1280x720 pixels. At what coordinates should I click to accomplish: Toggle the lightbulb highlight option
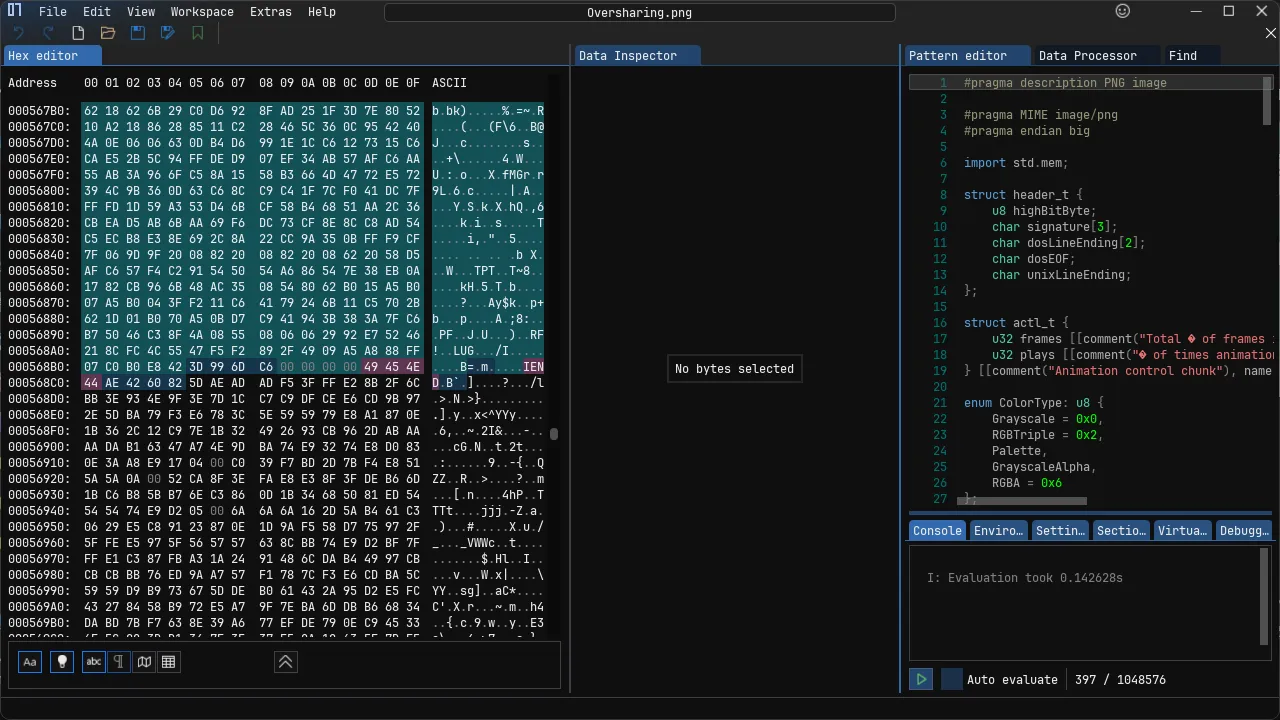pos(62,661)
